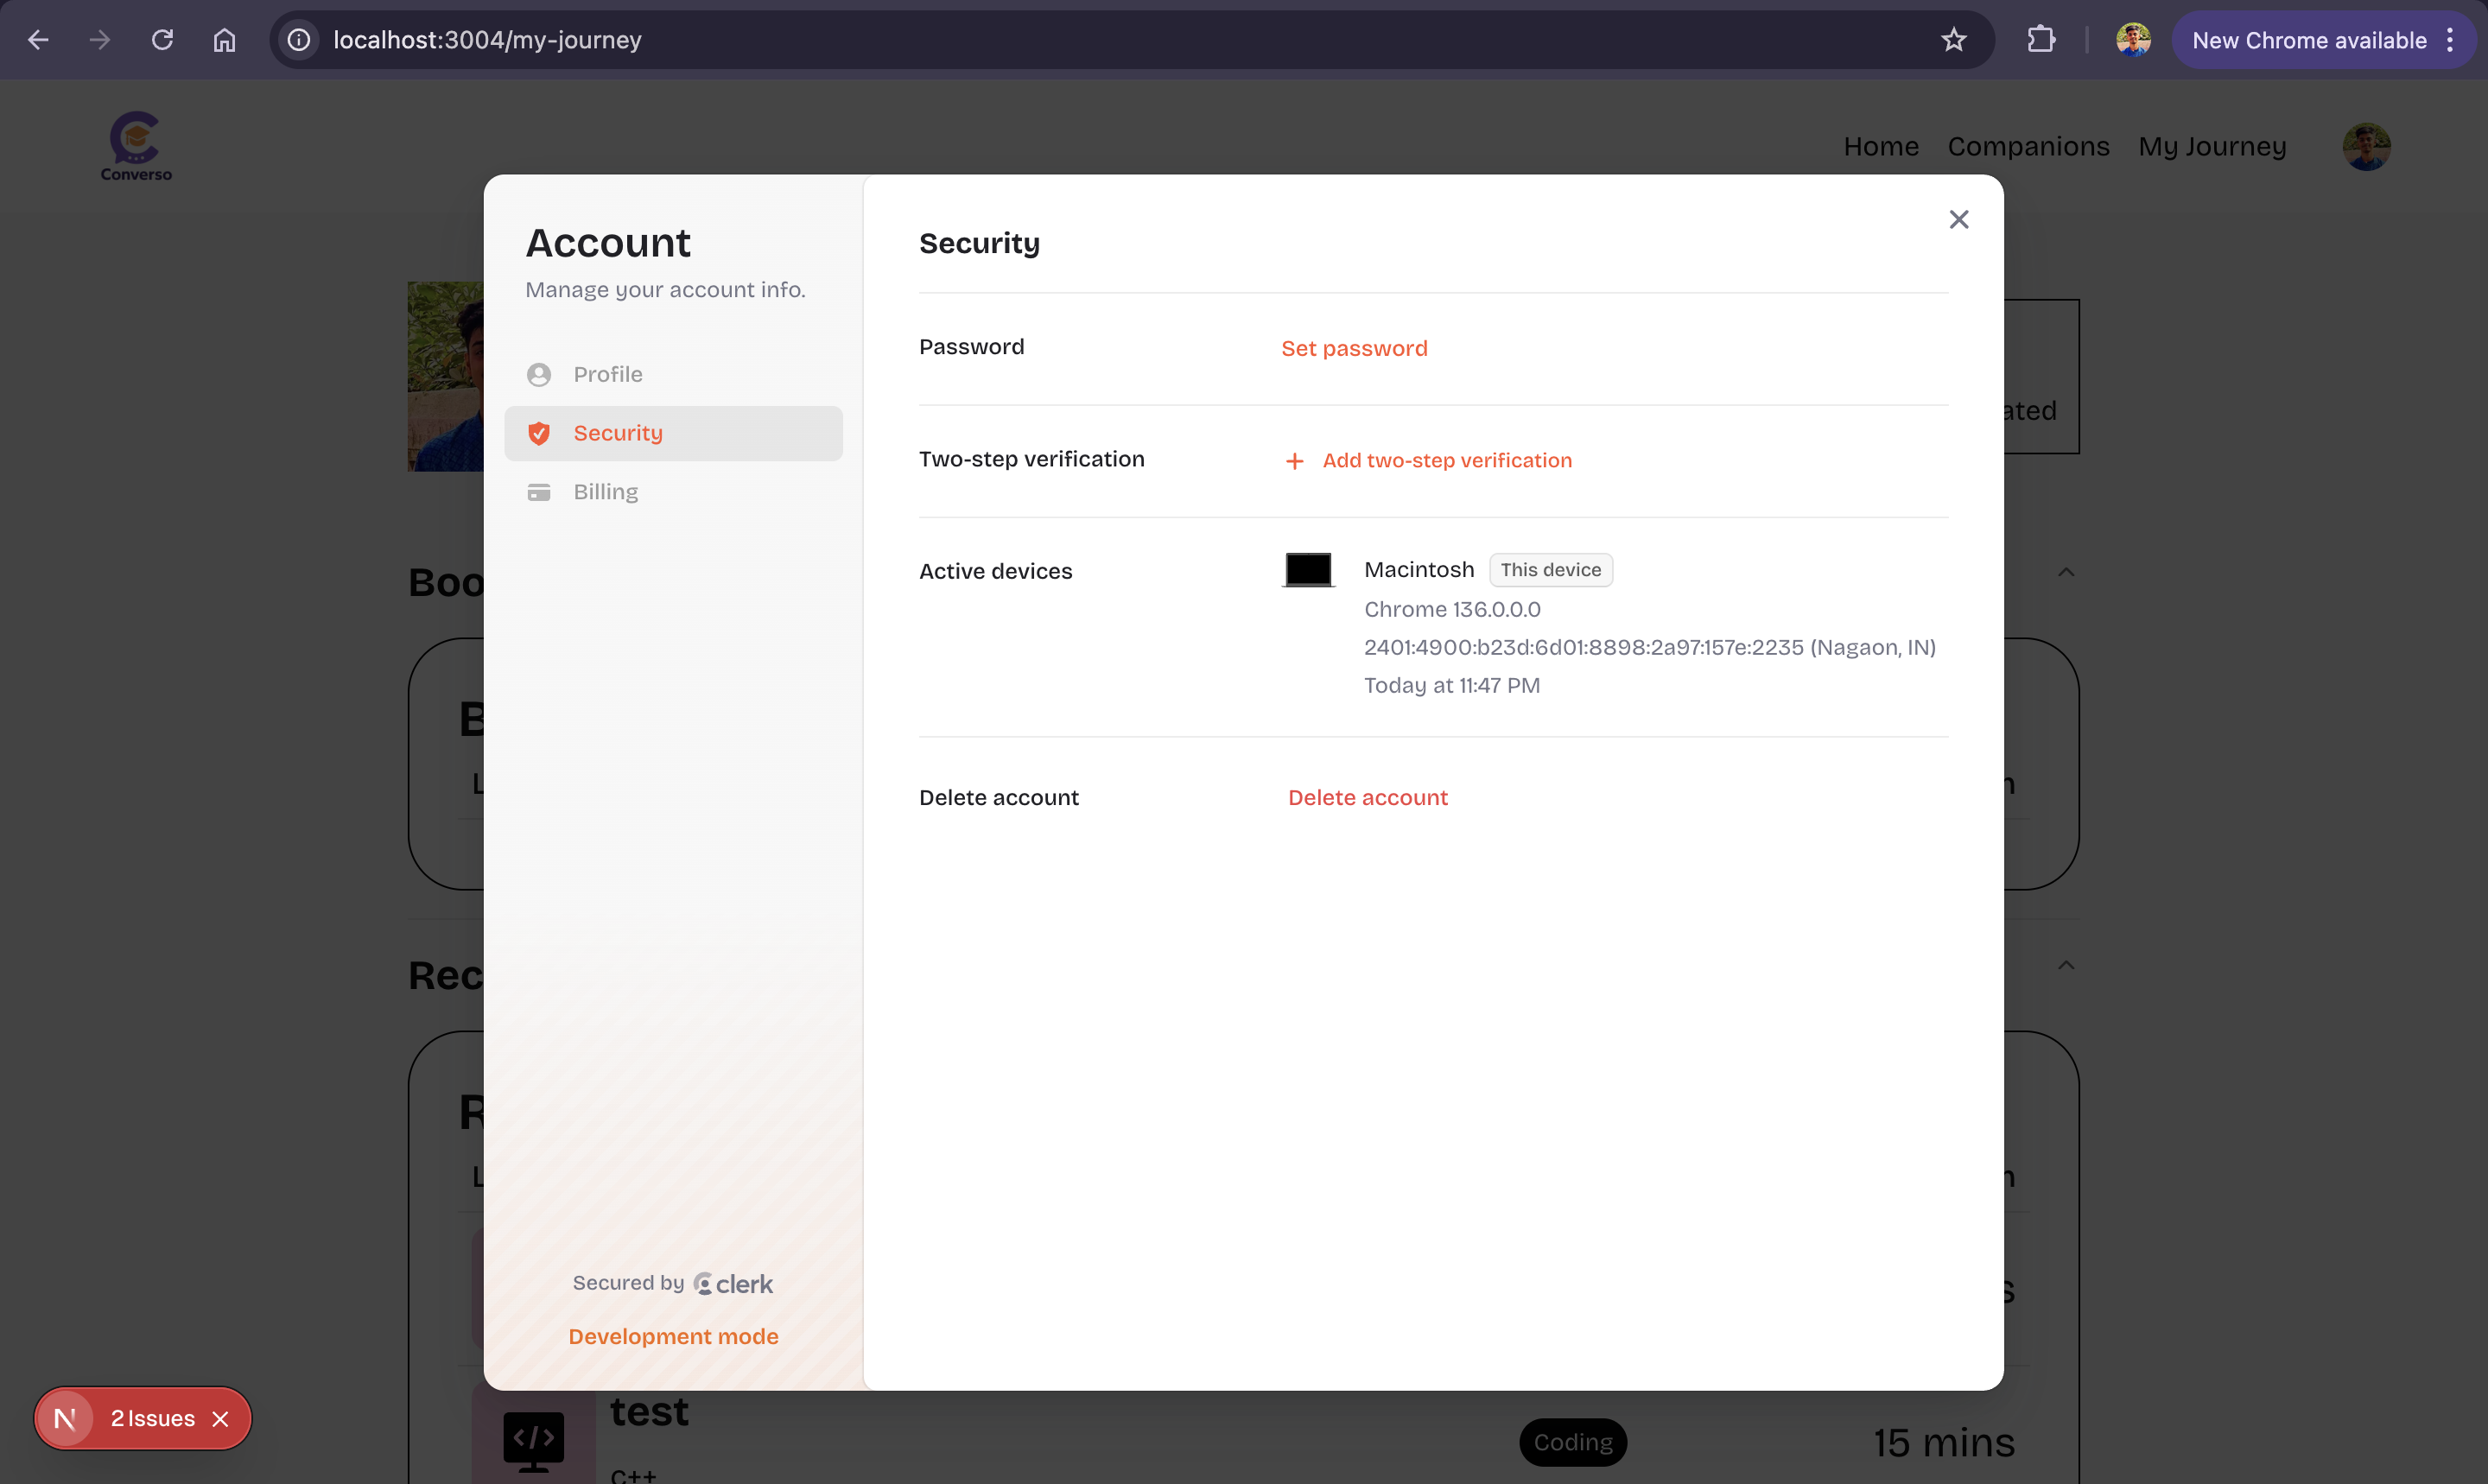This screenshot has width=2488, height=1484.
Task: Open the Next.js dev tools N icon
Action: [65, 1419]
